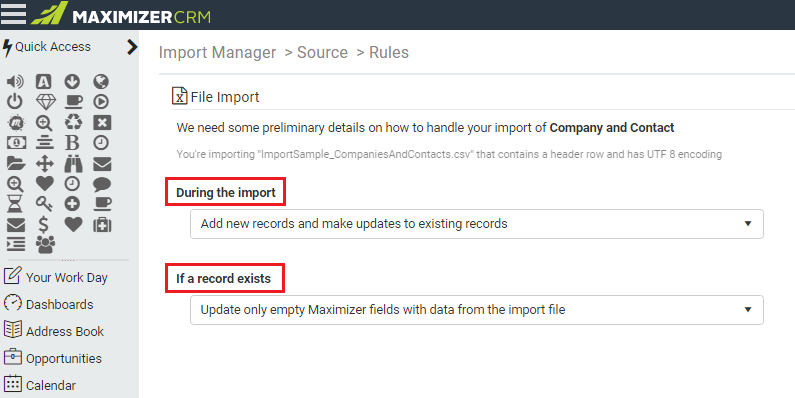Collapse the Quick Access panel chevron

tap(132, 47)
